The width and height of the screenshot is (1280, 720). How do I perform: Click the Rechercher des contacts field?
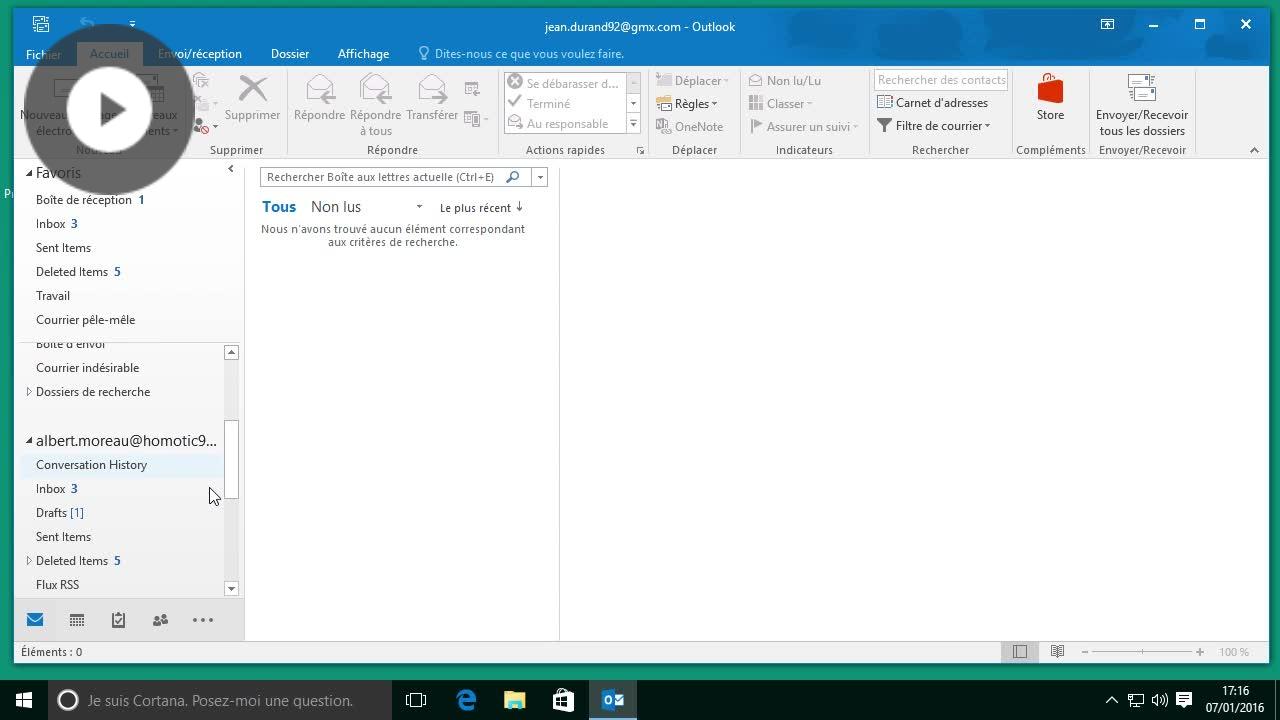click(x=941, y=80)
